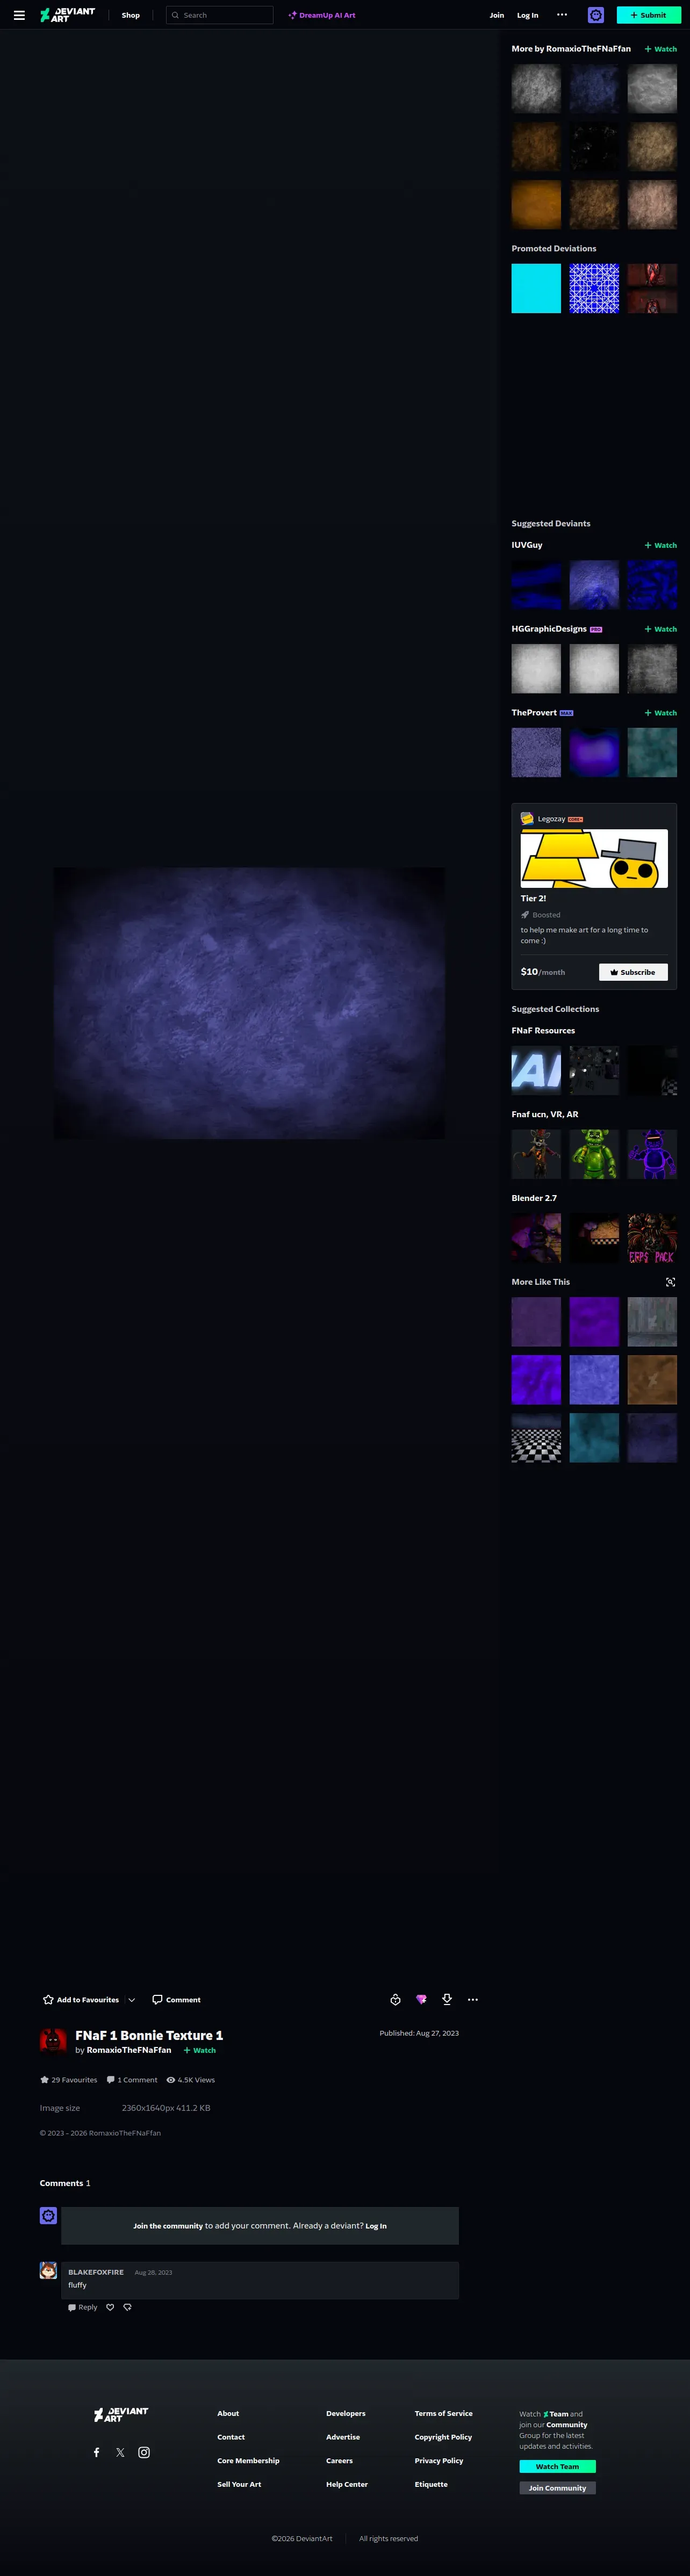Open the header three-dot more menu
This screenshot has height=2576, width=690.
[562, 15]
